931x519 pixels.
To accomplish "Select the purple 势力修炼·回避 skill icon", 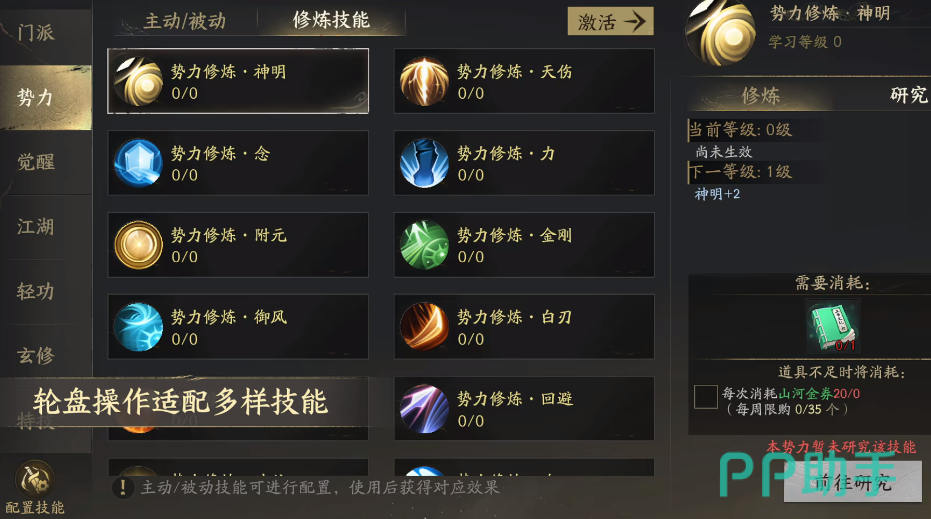I will [x=424, y=409].
